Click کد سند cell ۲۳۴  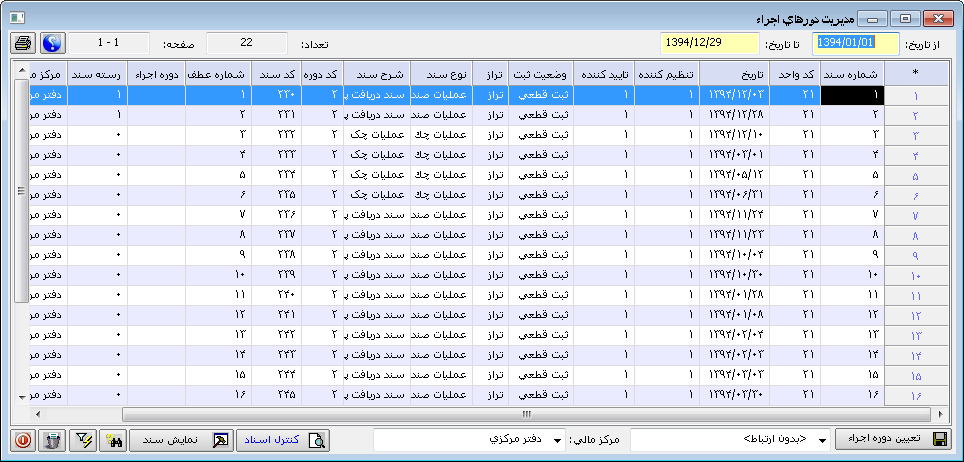pos(276,175)
